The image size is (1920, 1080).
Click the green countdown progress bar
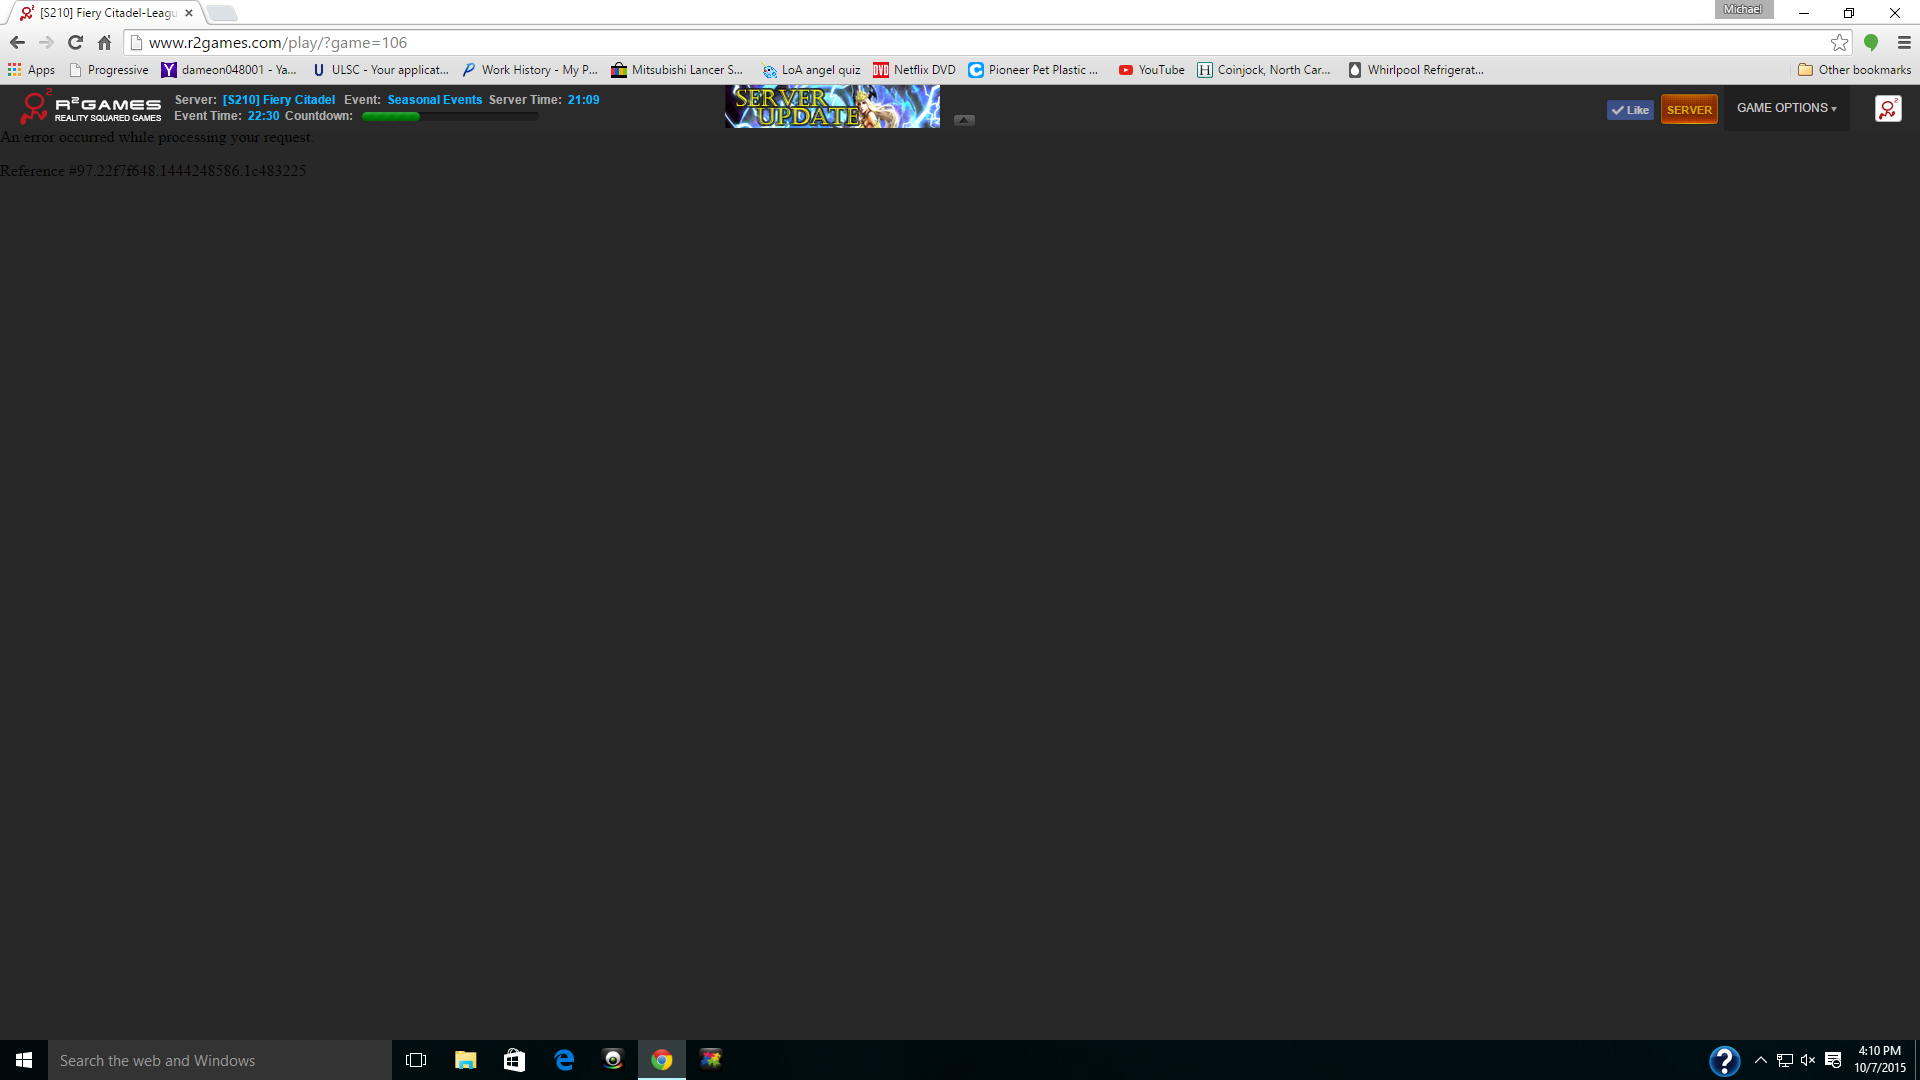point(449,117)
